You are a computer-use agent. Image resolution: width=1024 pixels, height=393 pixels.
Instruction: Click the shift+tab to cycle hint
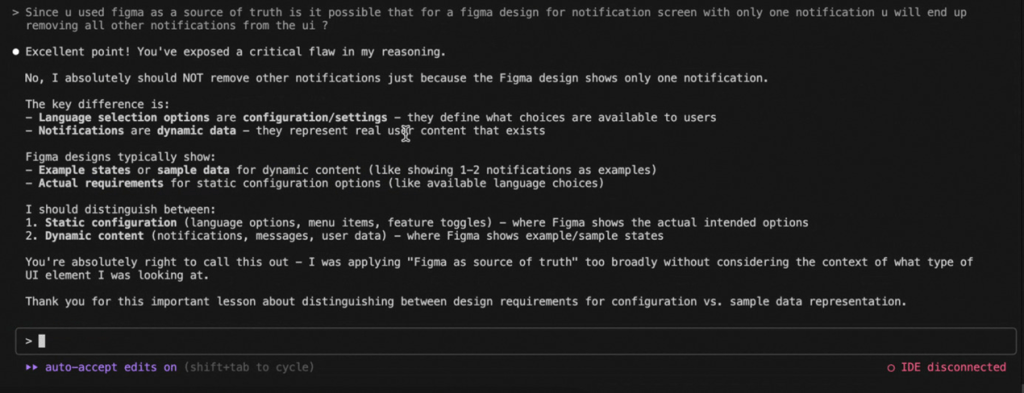point(249,368)
